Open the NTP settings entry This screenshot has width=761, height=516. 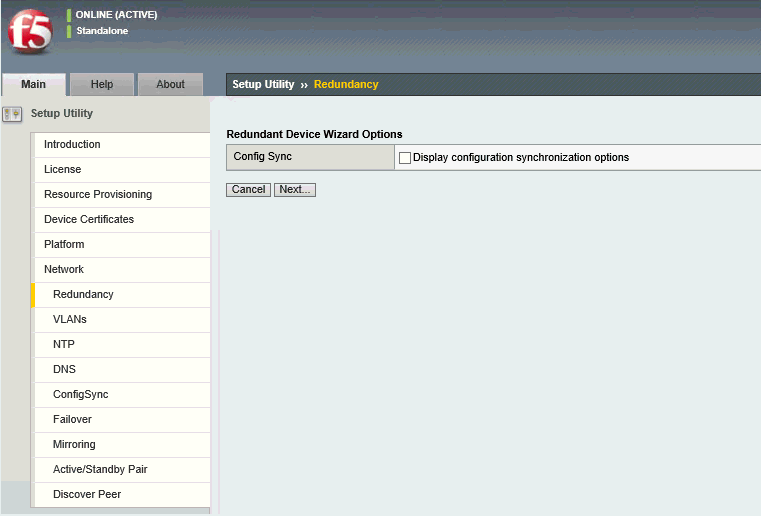click(64, 345)
